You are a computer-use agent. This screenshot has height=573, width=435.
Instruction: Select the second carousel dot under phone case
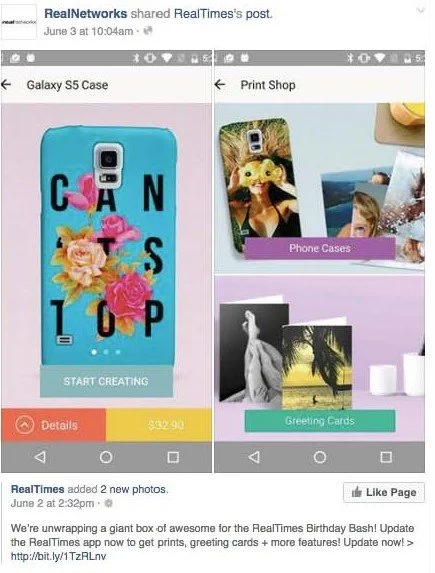click(106, 352)
